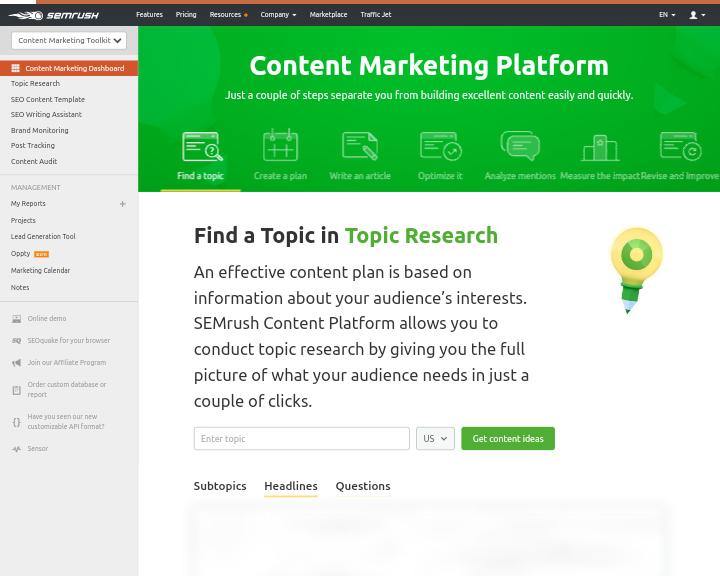Select the Revise and improve icon
This screenshot has height=576, width=720.
(x=681, y=146)
